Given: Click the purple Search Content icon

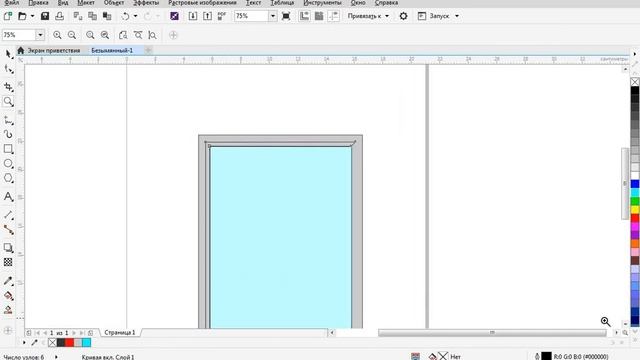Looking at the screenshot, I should tap(174, 16).
